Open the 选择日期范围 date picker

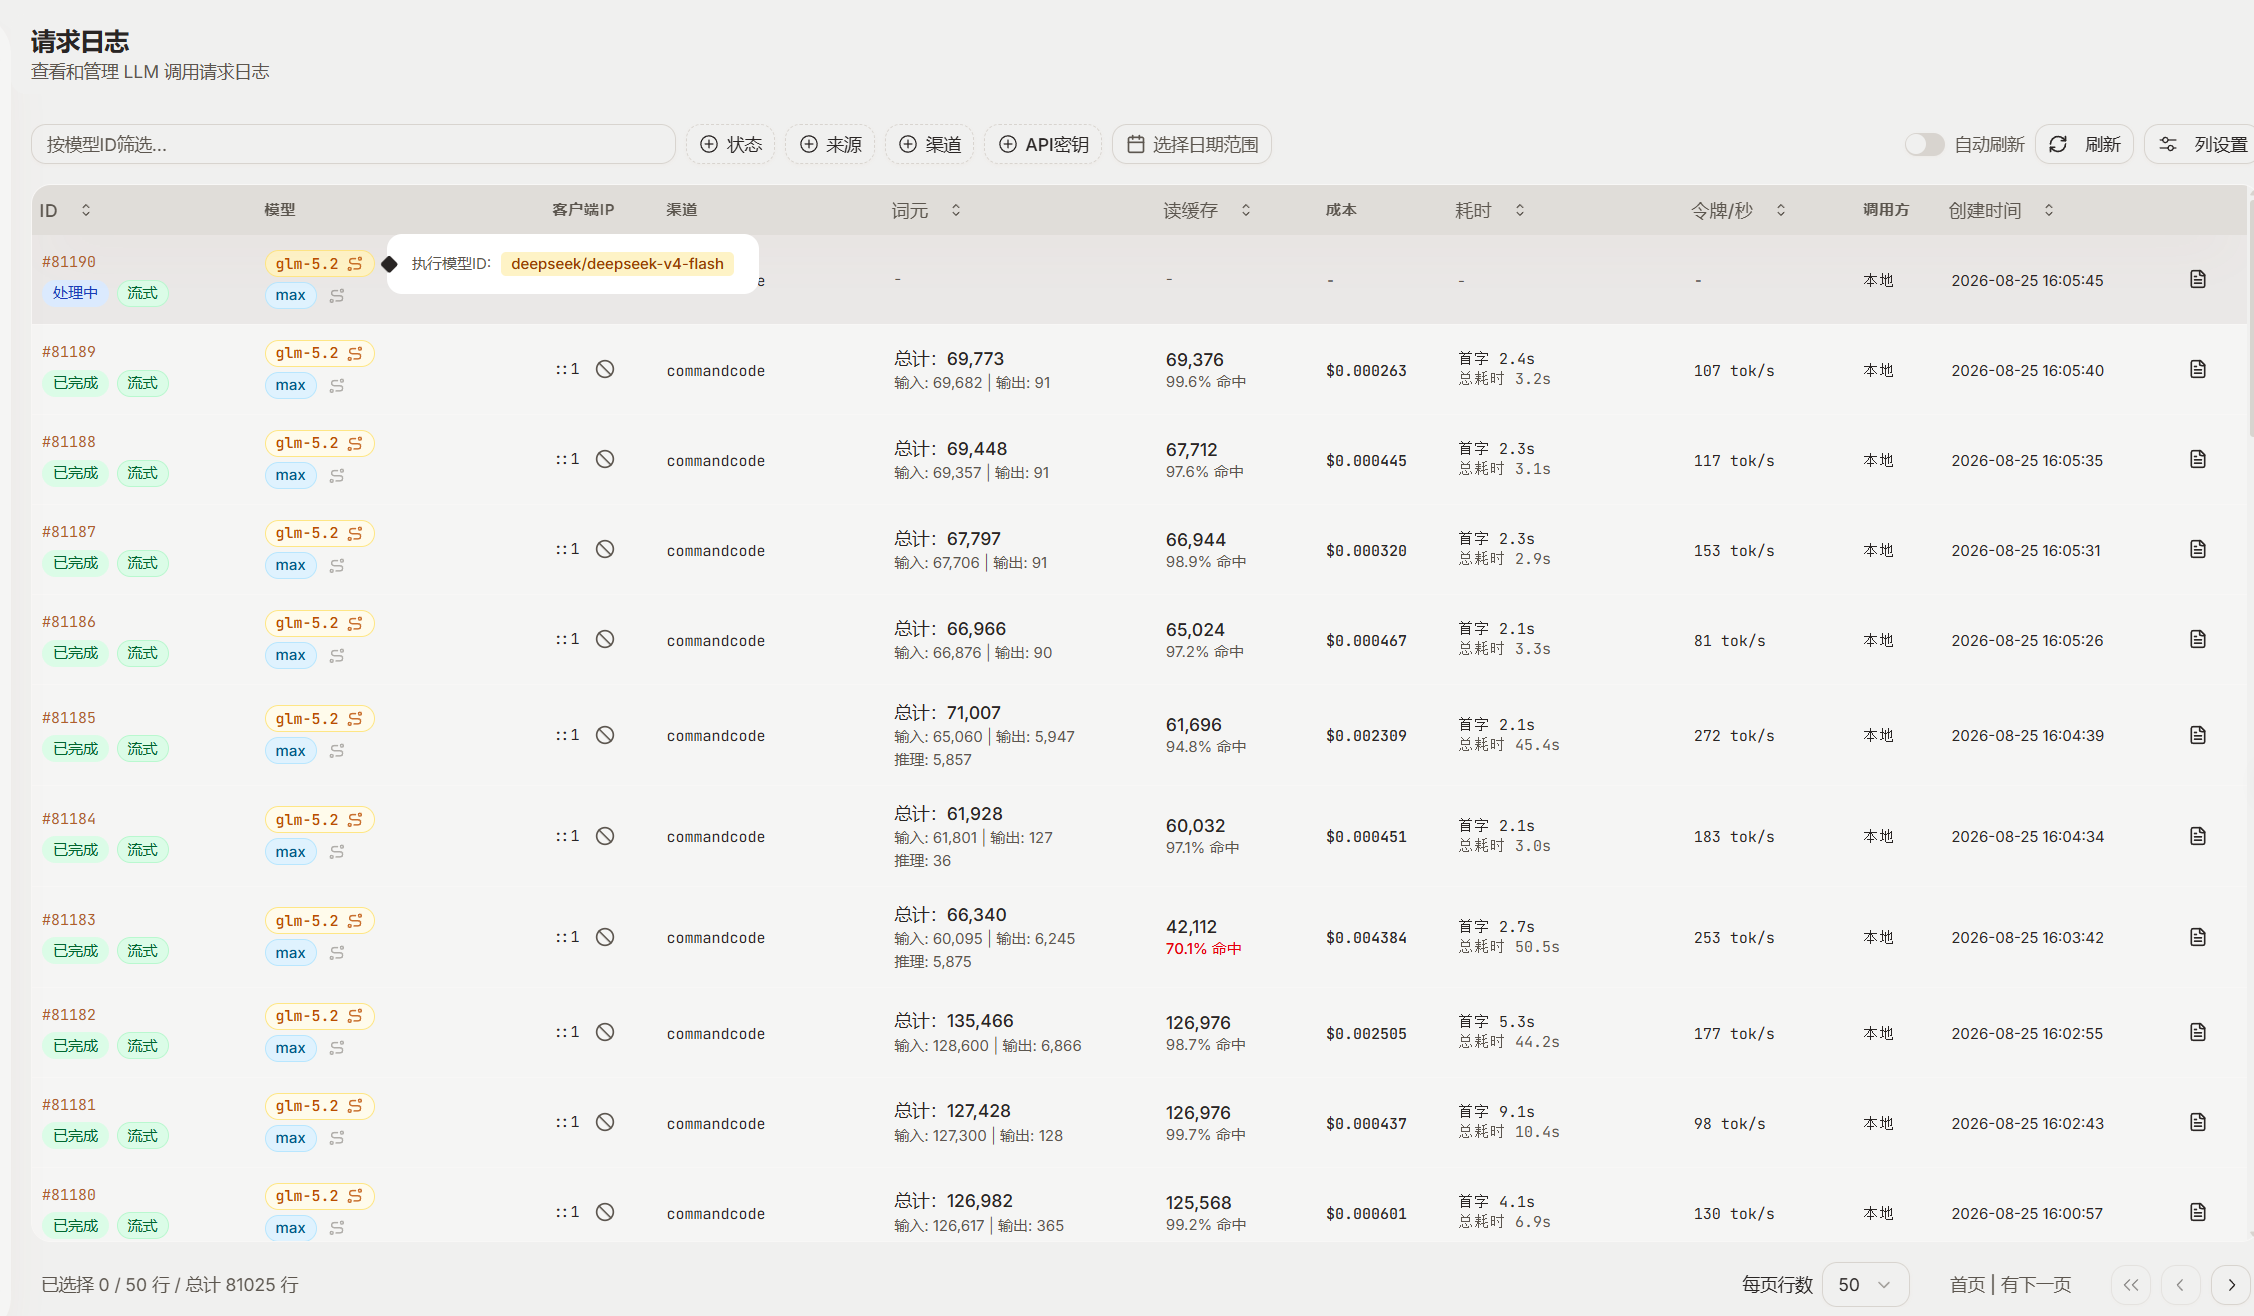tap(1192, 144)
